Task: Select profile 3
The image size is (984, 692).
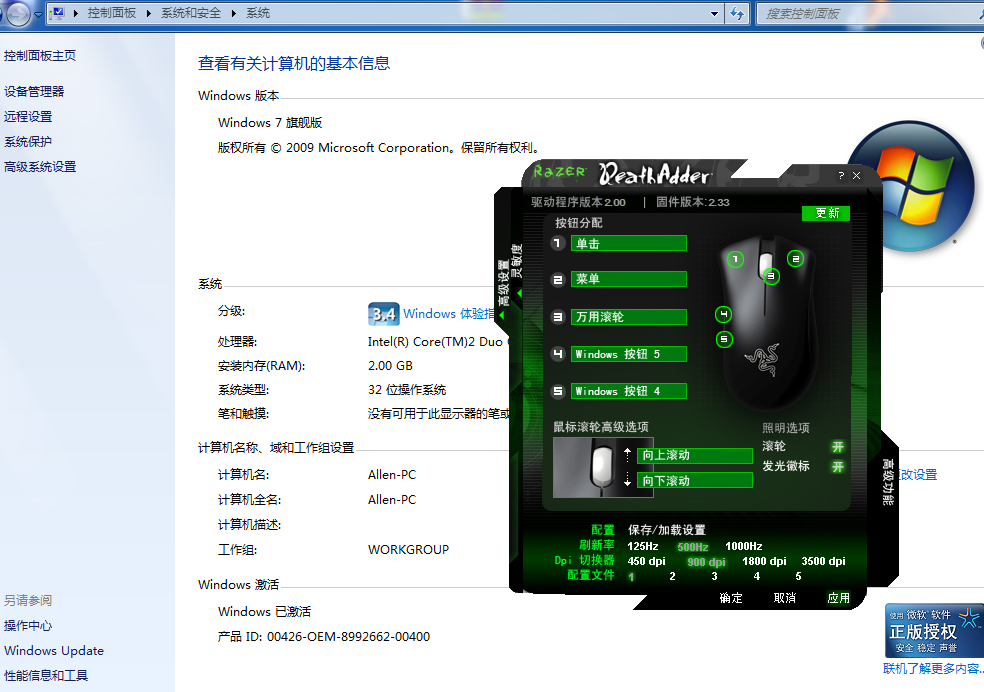Action: pos(714,576)
